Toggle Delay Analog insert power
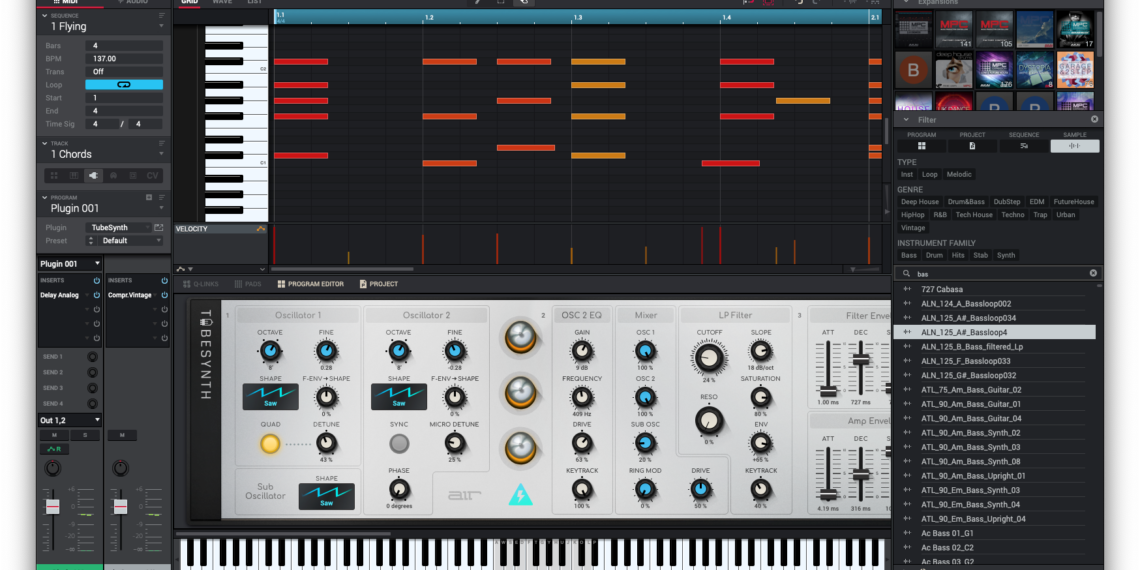The image size is (1140, 570). (x=96, y=295)
